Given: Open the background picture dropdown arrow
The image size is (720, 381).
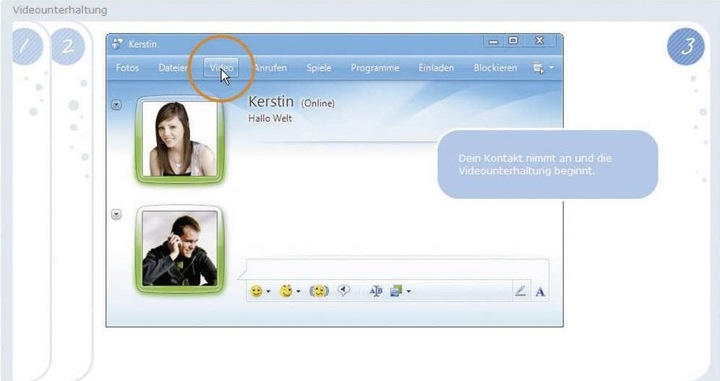Looking at the screenshot, I should pos(409,291).
